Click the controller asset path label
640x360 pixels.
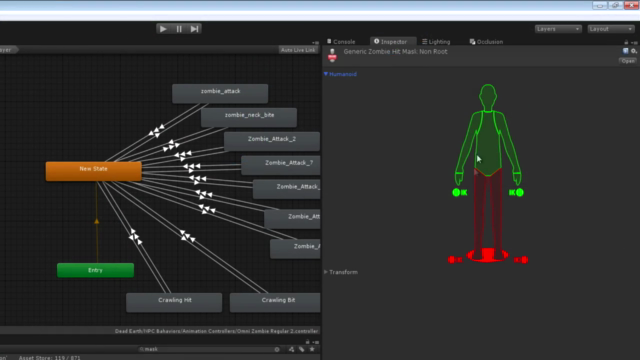pos(216,331)
